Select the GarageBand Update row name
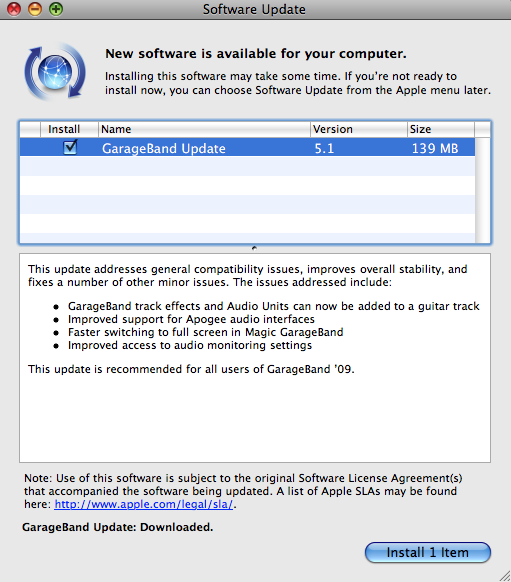Screen dimensions: 511x582 click(x=164, y=148)
